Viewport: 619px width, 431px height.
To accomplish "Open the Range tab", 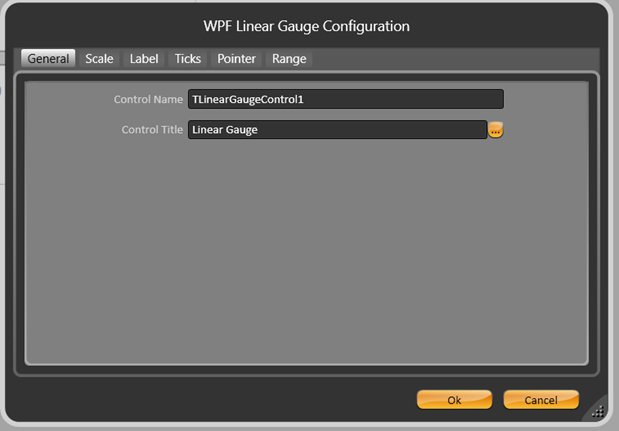I will tap(289, 59).
